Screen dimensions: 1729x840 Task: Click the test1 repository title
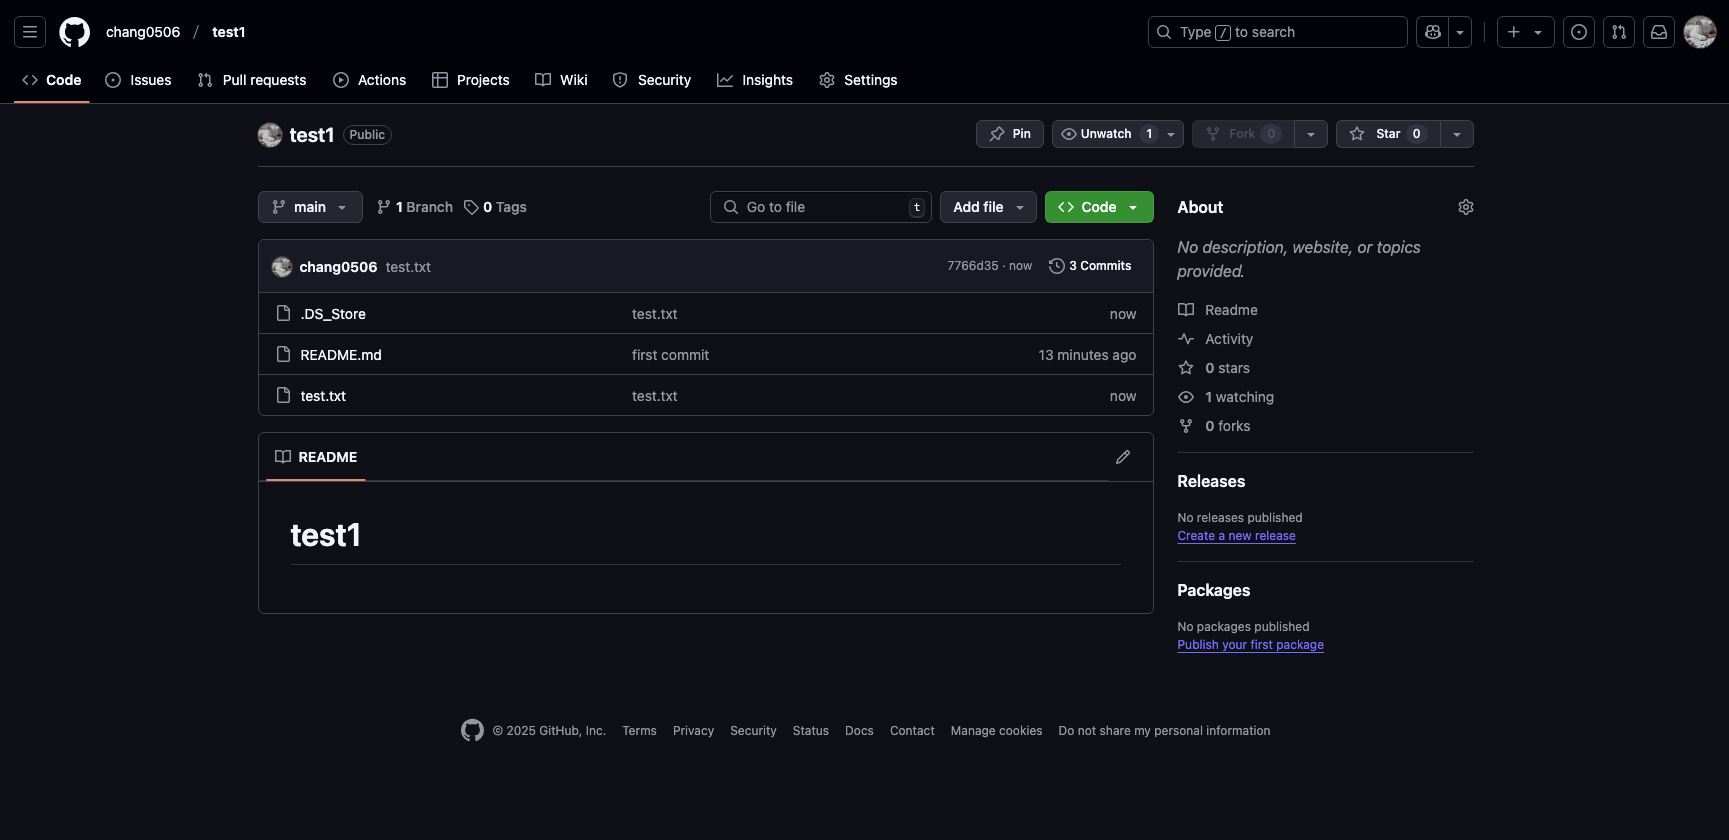pyautogui.click(x=312, y=135)
